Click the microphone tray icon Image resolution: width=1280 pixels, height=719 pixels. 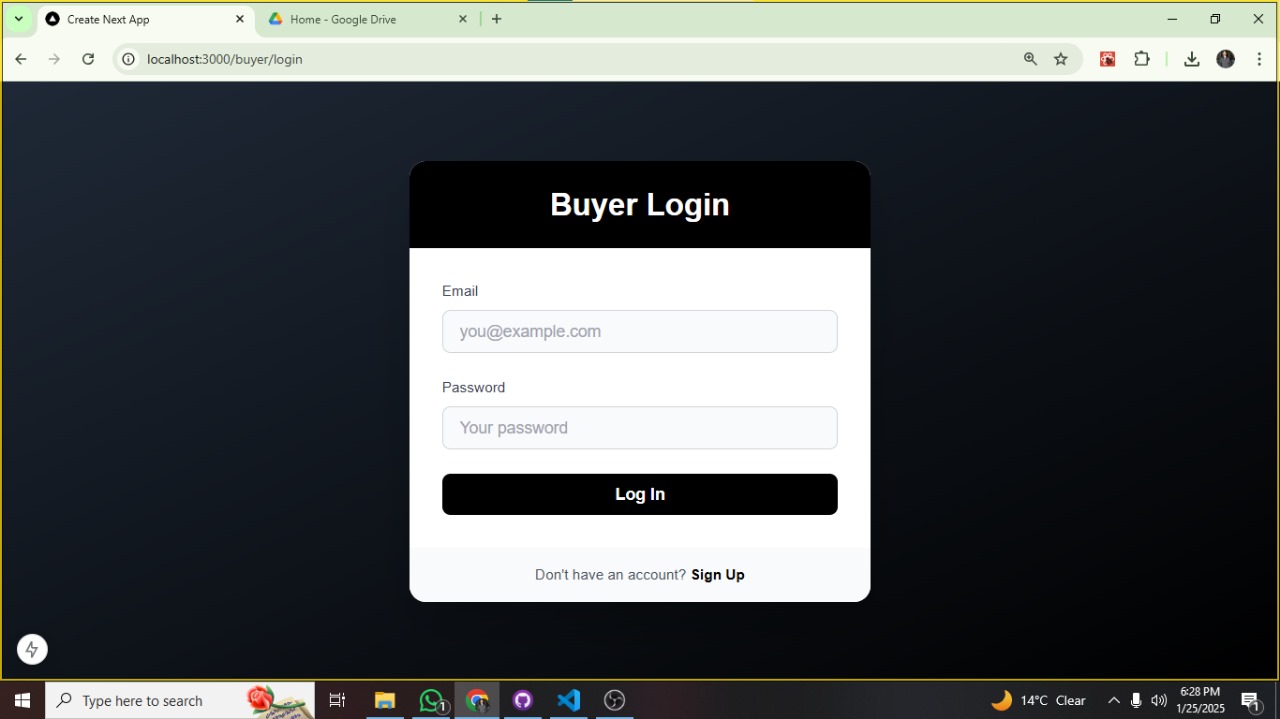1136,700
